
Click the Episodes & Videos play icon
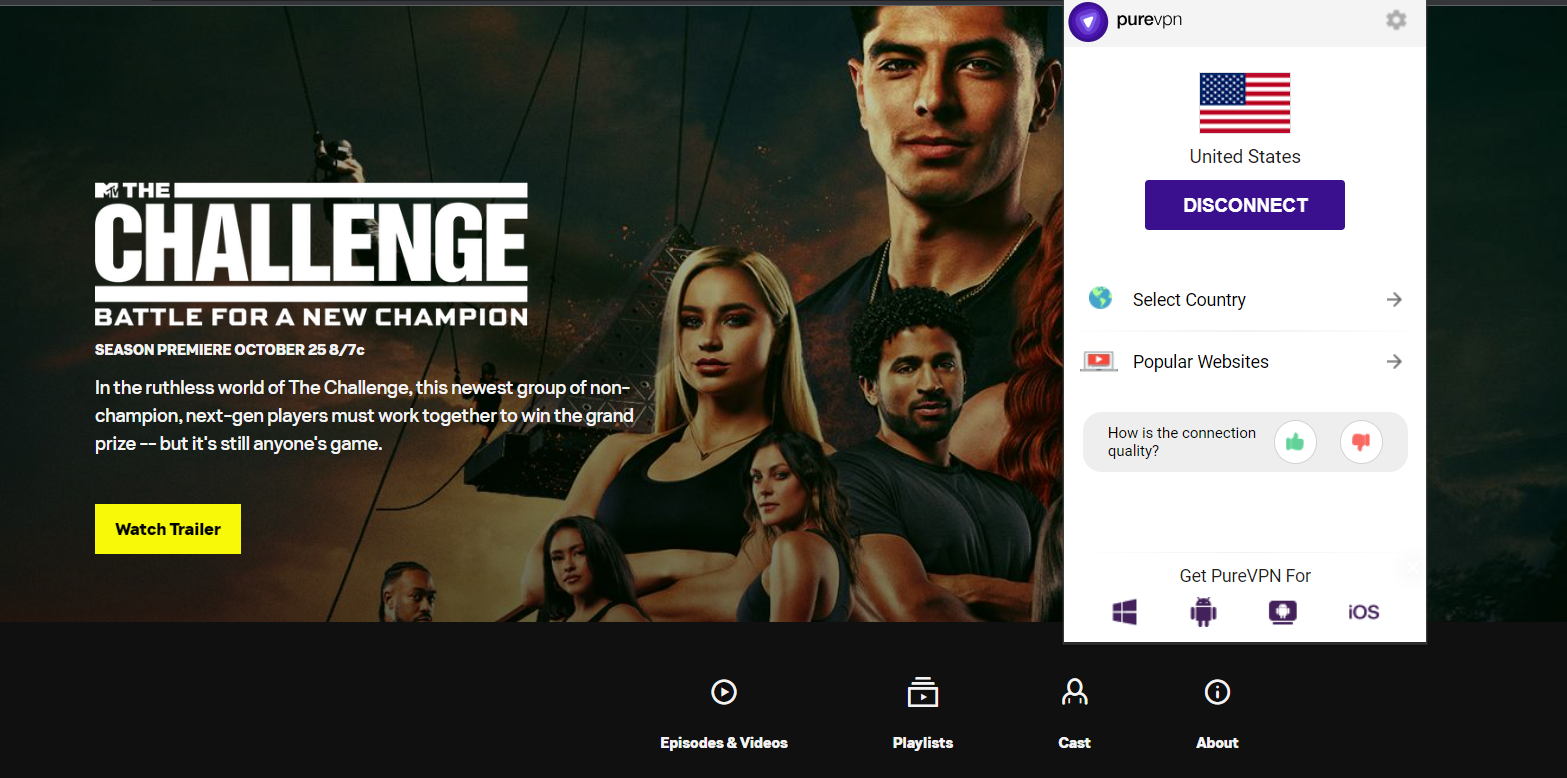coord(724,692)
